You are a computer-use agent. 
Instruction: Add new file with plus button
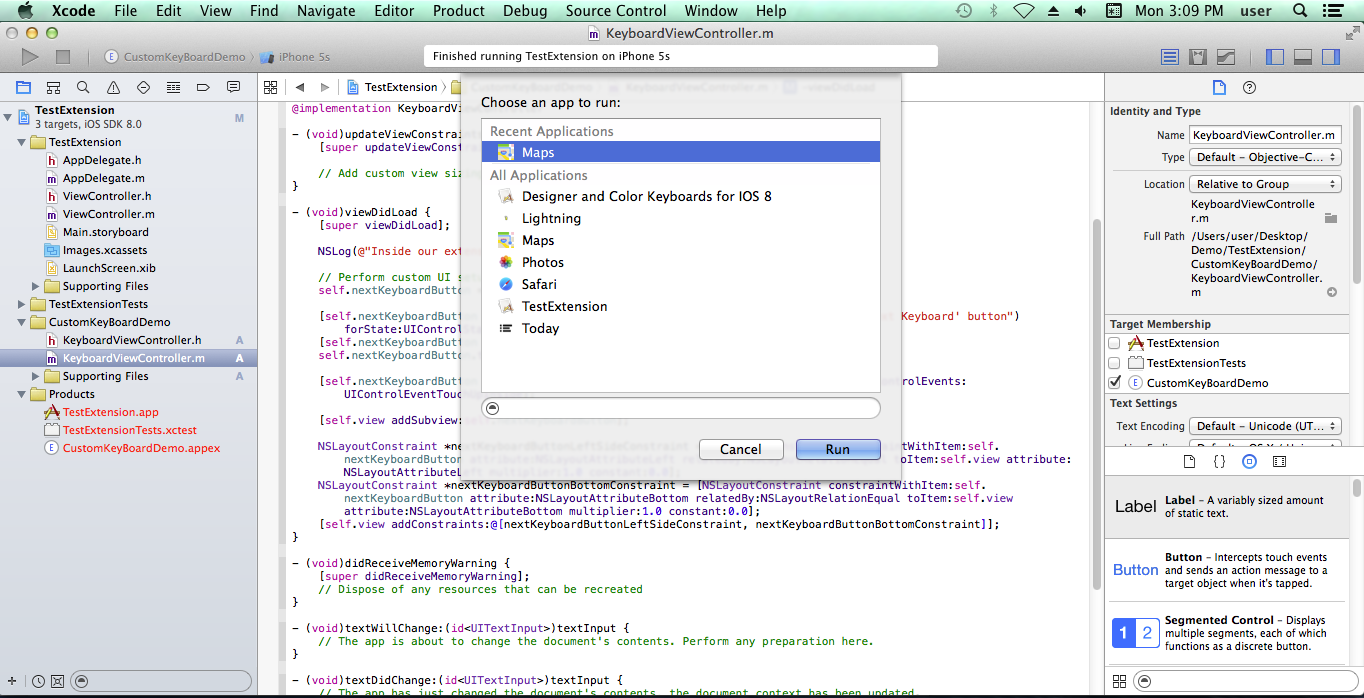coord(12,681)
